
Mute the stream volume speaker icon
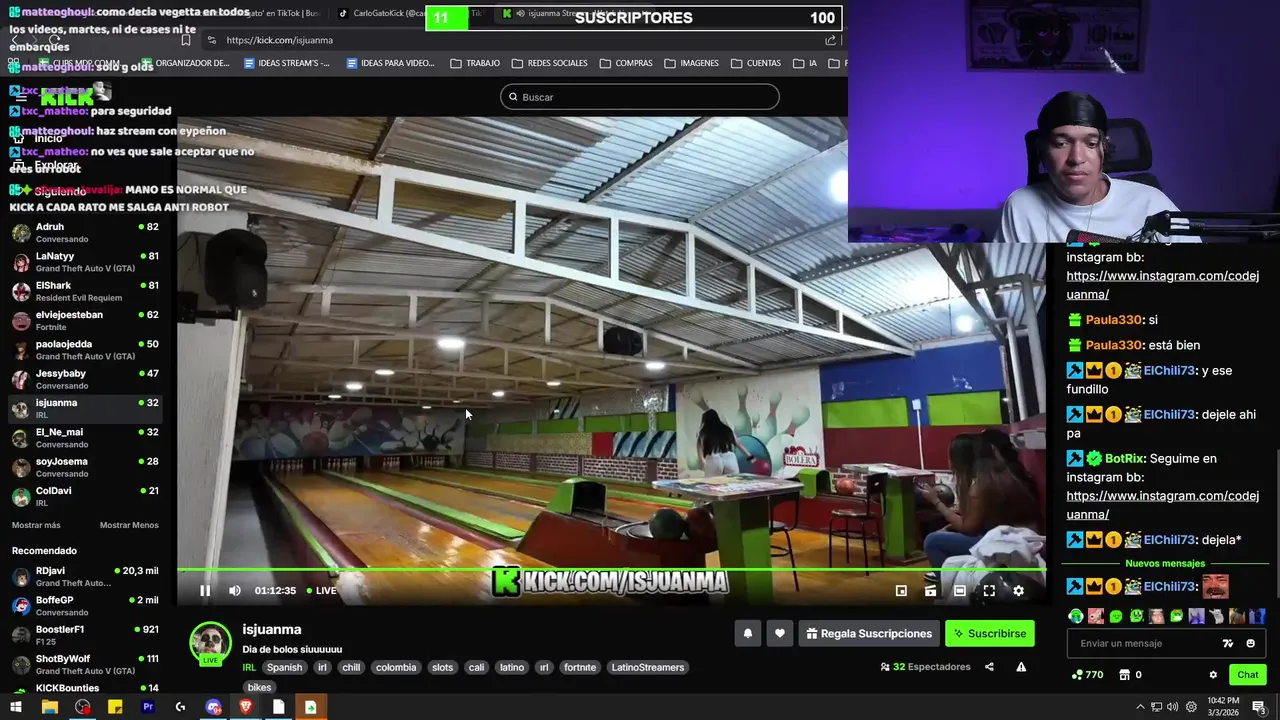(x=234, y=591)
